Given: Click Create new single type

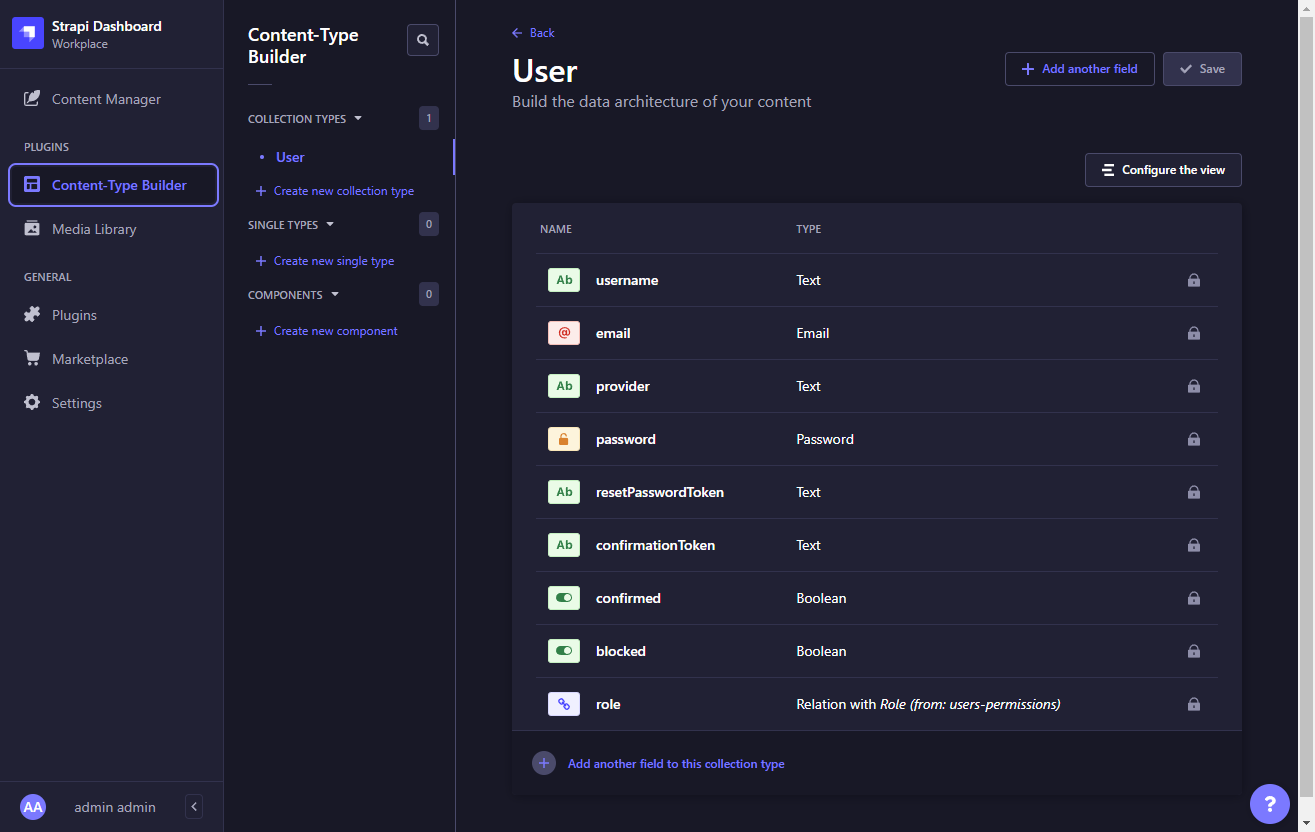Looking at the screenshot, I should [325, 261].
